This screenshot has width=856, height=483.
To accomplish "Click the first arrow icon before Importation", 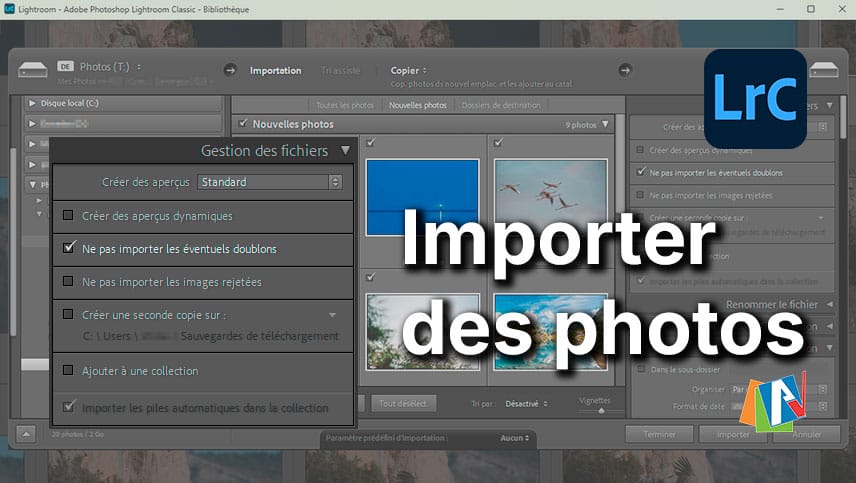I will pyautogui.click(x=230, y=70).
